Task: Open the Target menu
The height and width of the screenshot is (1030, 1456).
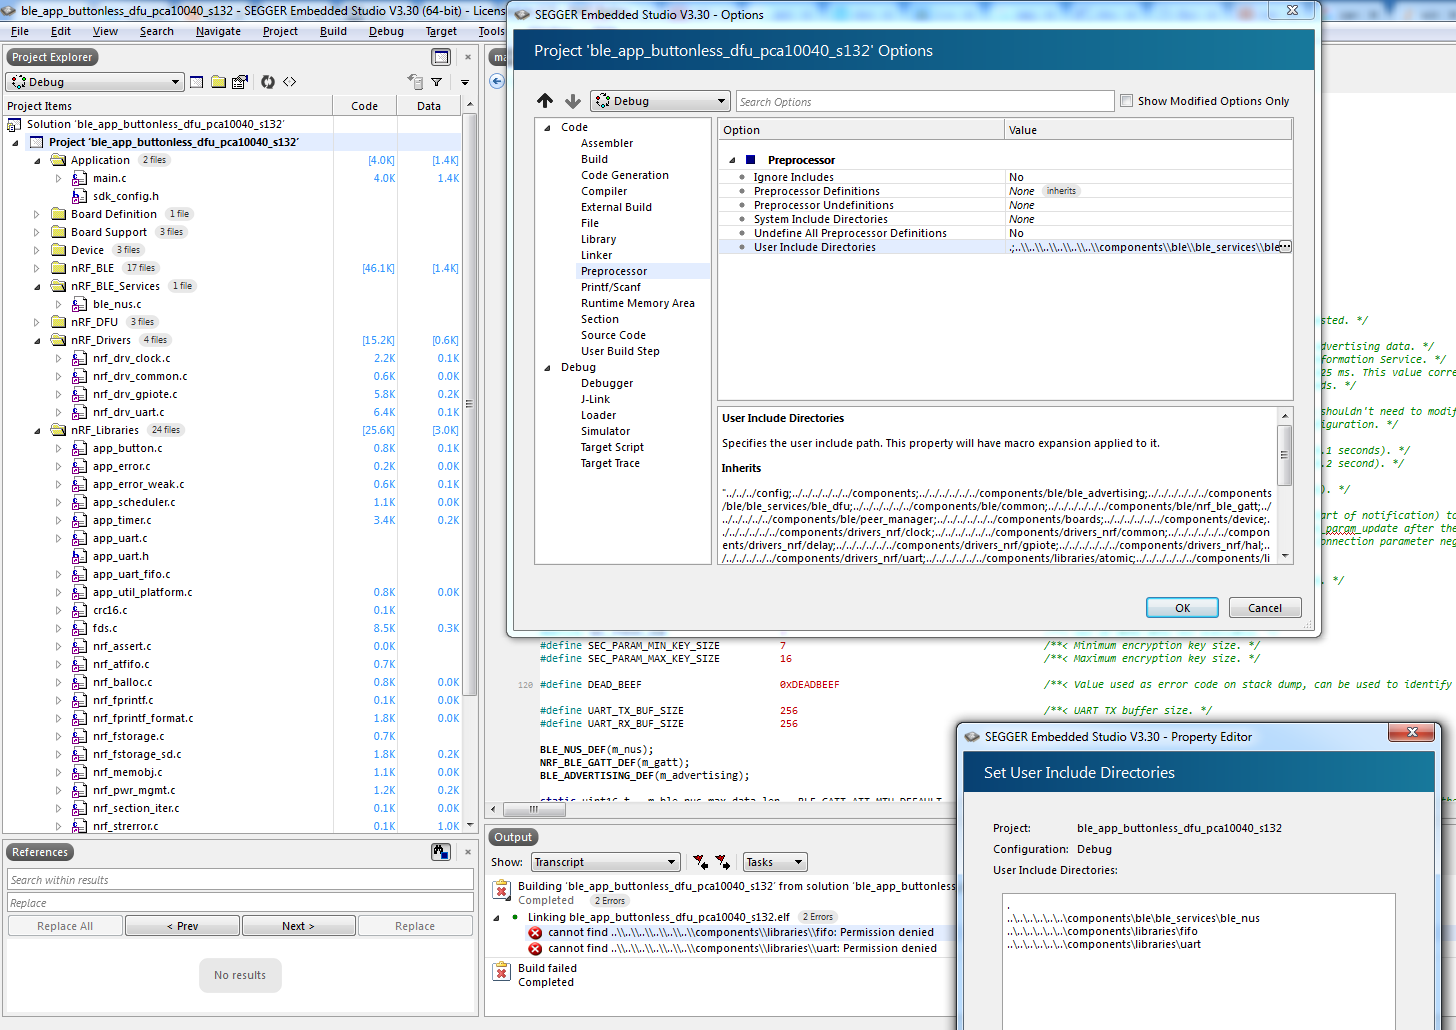Action: (x=441, y=31)
